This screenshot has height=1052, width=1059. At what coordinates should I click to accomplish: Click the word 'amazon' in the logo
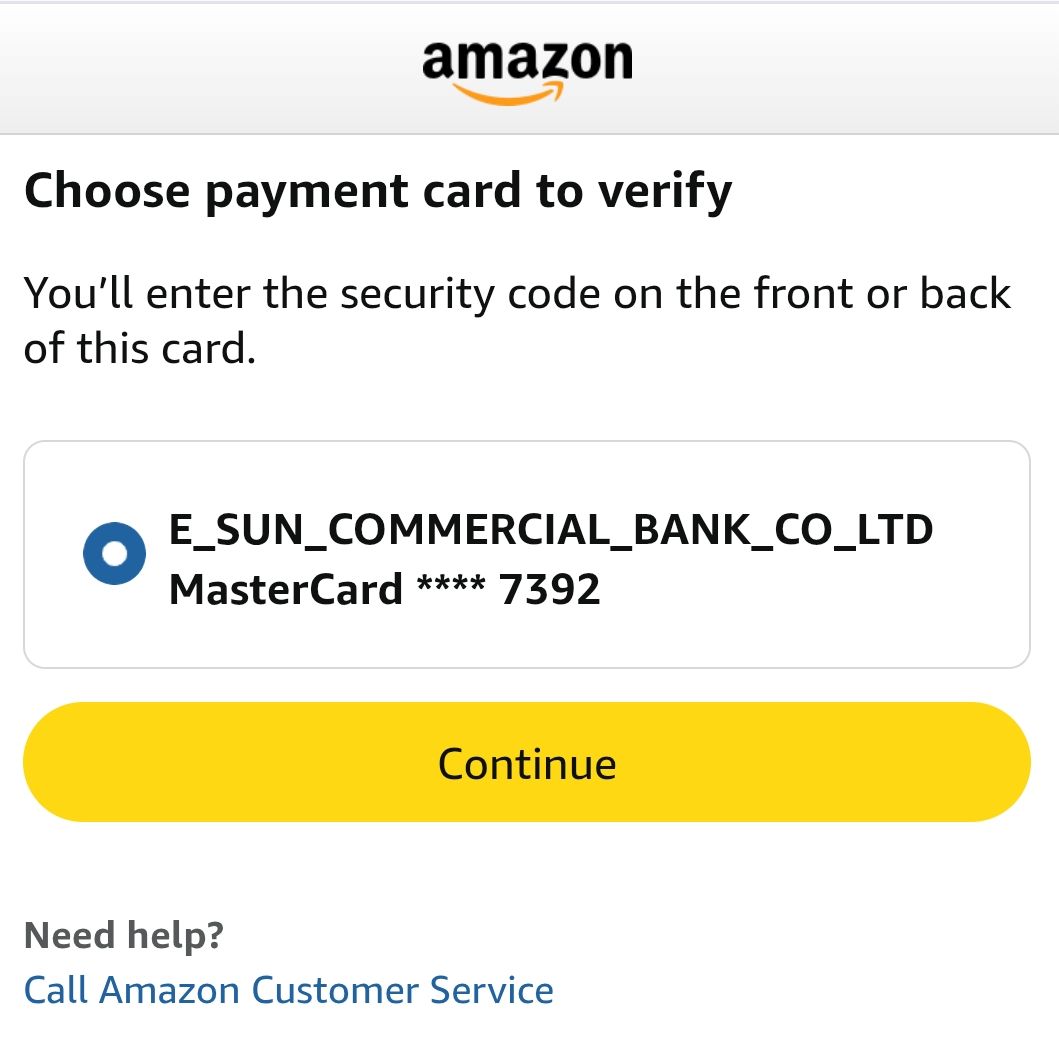pos(527,60)
